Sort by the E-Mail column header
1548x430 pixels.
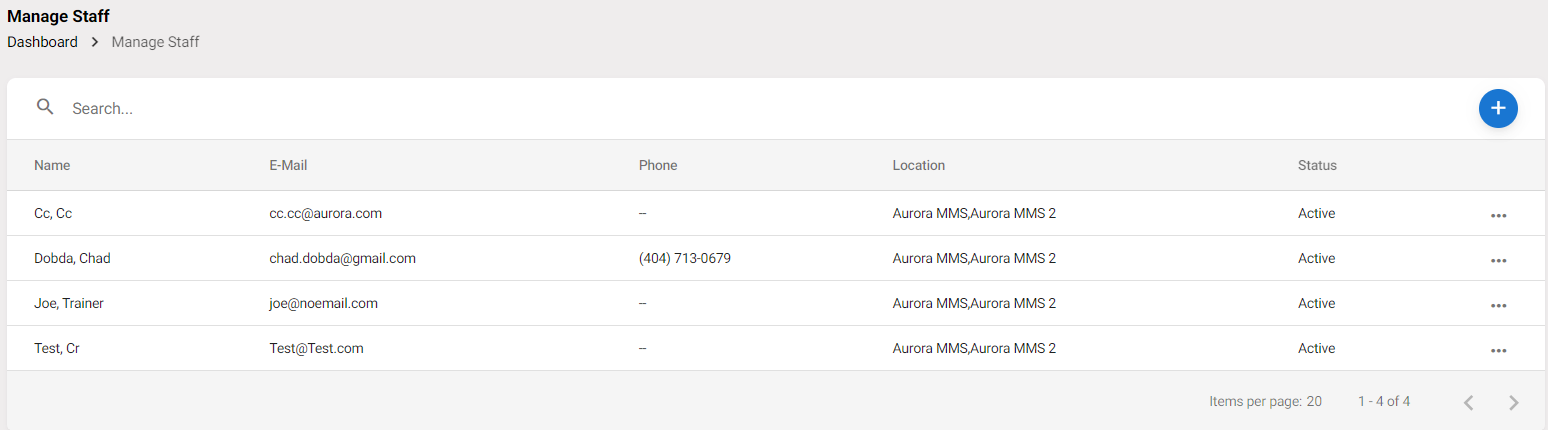pos(288,165)
